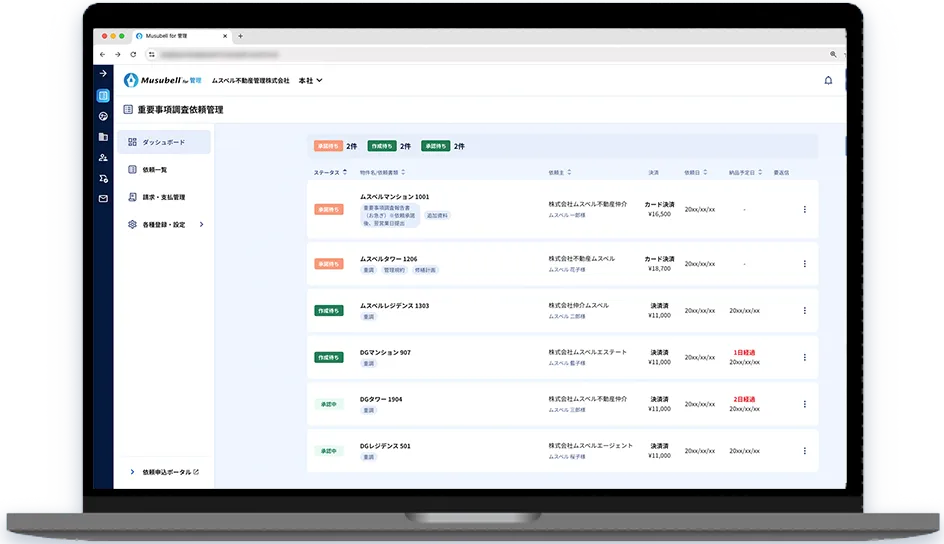Open the 依頼申込ポータル link
944x544 pixels.
(170, 472)
